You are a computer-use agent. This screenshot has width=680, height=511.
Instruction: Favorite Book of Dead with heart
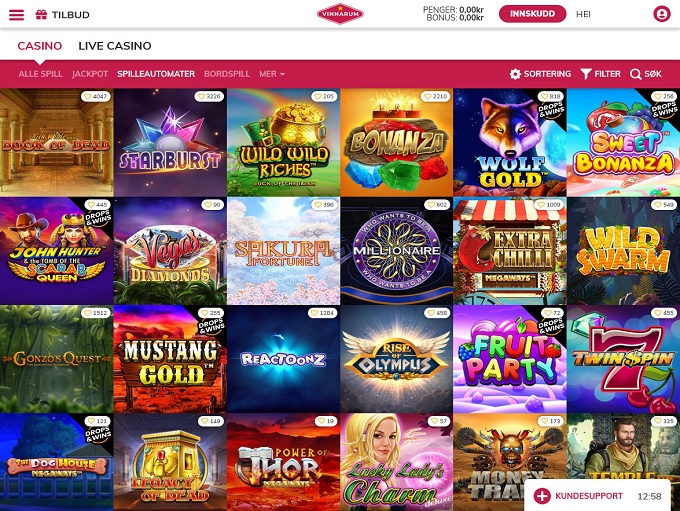pyautogui.click(x=88, y=96)
